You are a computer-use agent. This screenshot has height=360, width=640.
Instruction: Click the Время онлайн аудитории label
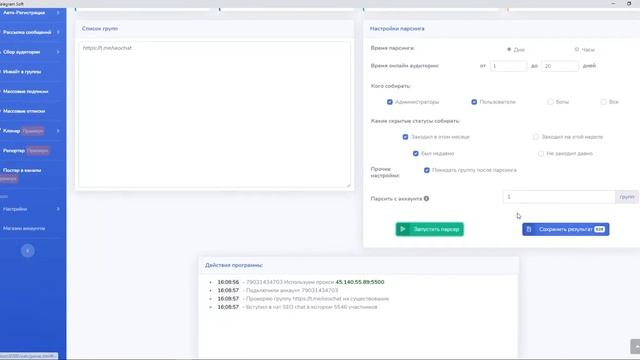coord(404,66)
